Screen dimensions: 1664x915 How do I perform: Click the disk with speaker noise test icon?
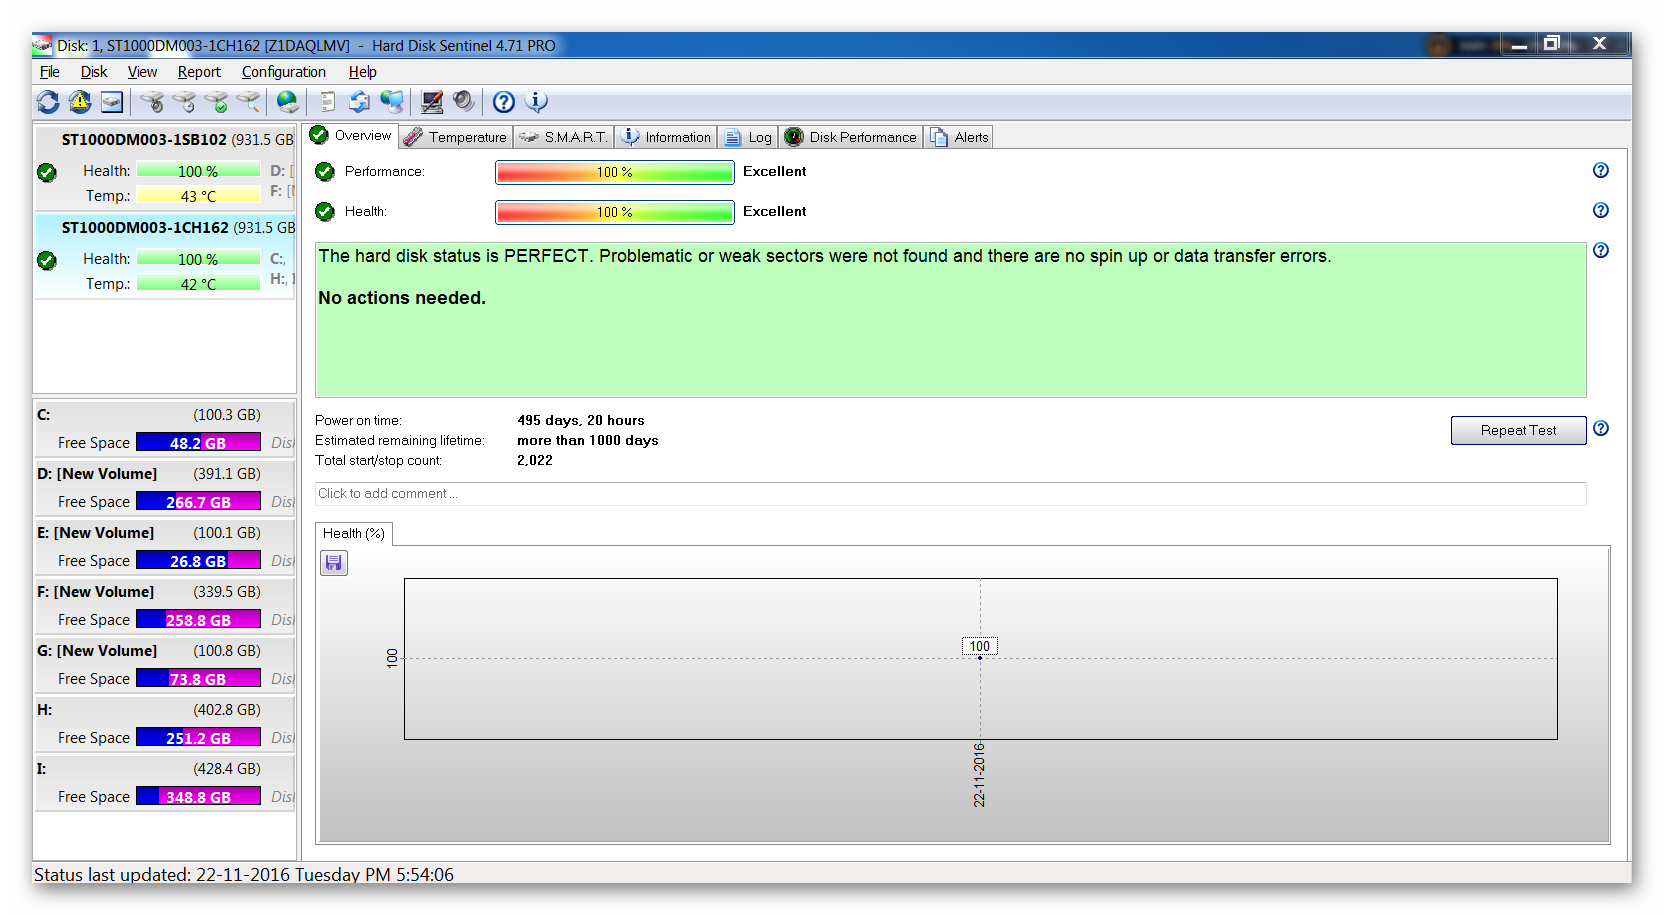pos(152,102)
